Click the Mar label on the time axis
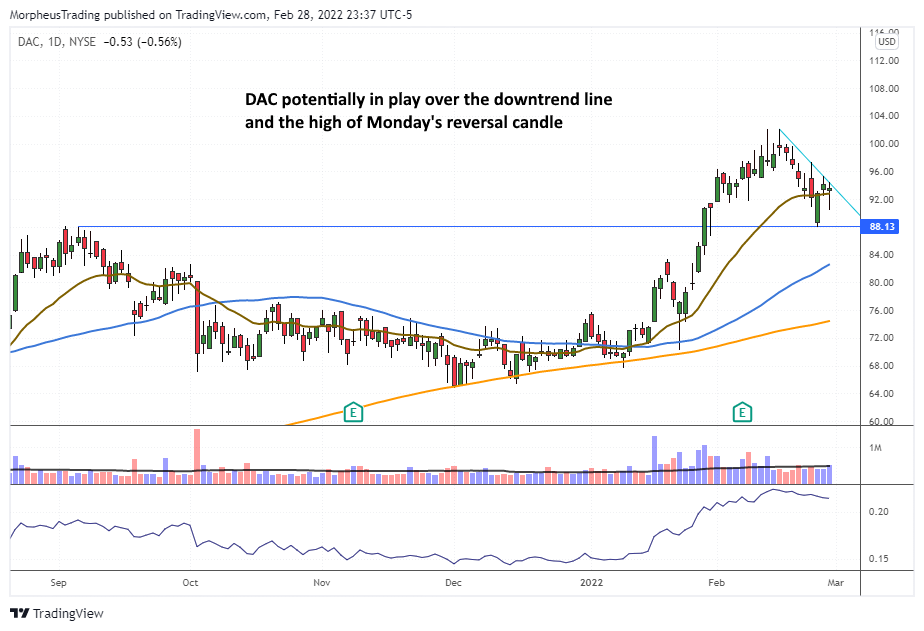Image resolution: width=924 pixels, height=631 pixels. tap(835, 582)
